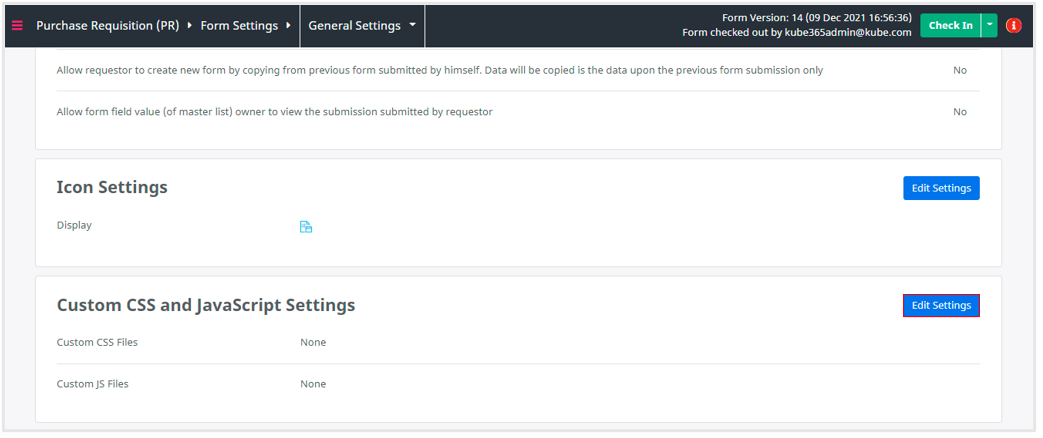
Task: Click the No value for copy previous form setting
Action: coord(960,71)
